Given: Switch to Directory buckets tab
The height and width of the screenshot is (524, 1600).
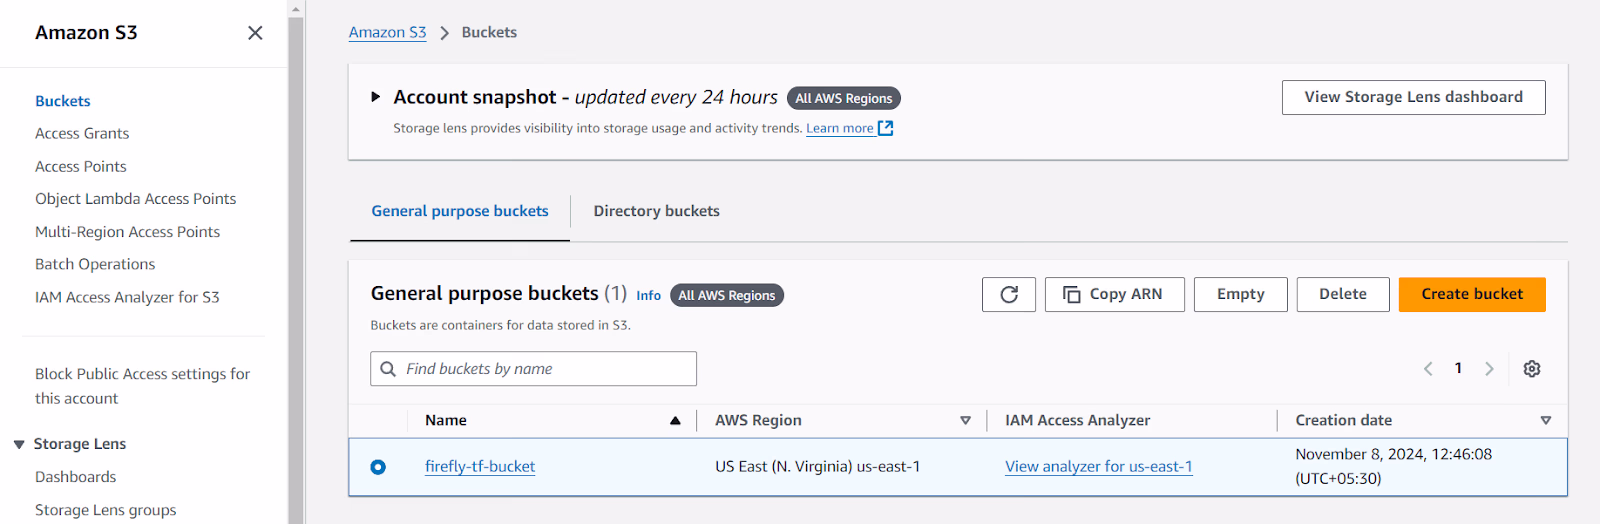Looking at the screenshot, I should [656, 211].
